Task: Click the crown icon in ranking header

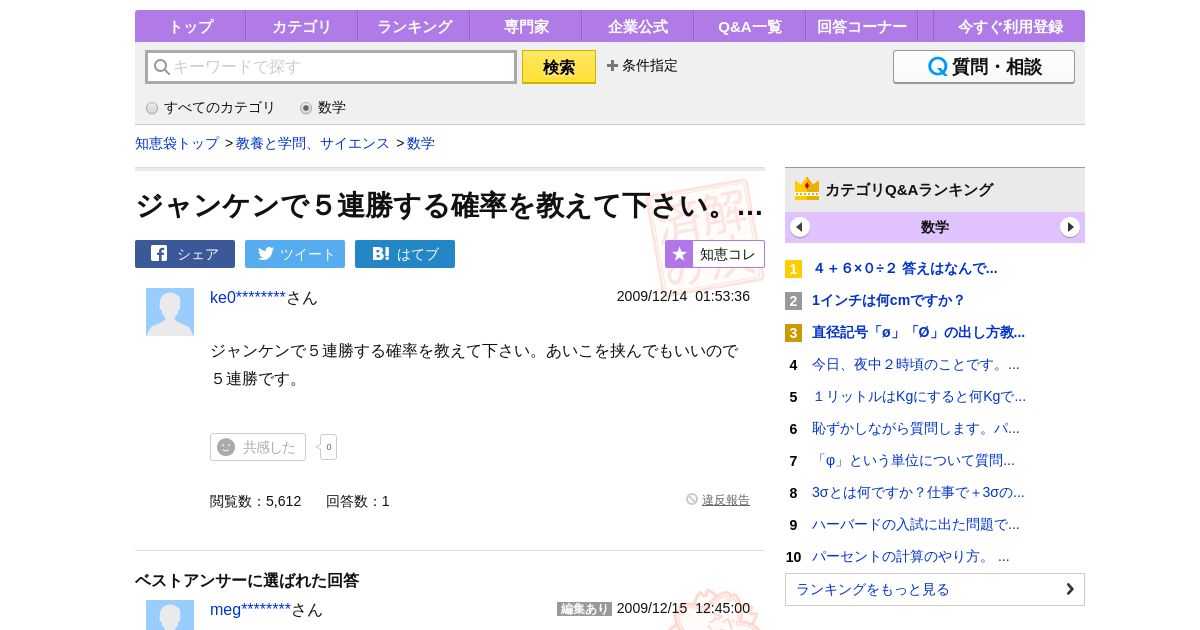Action: pyautogui.click(x=807, y=189)
